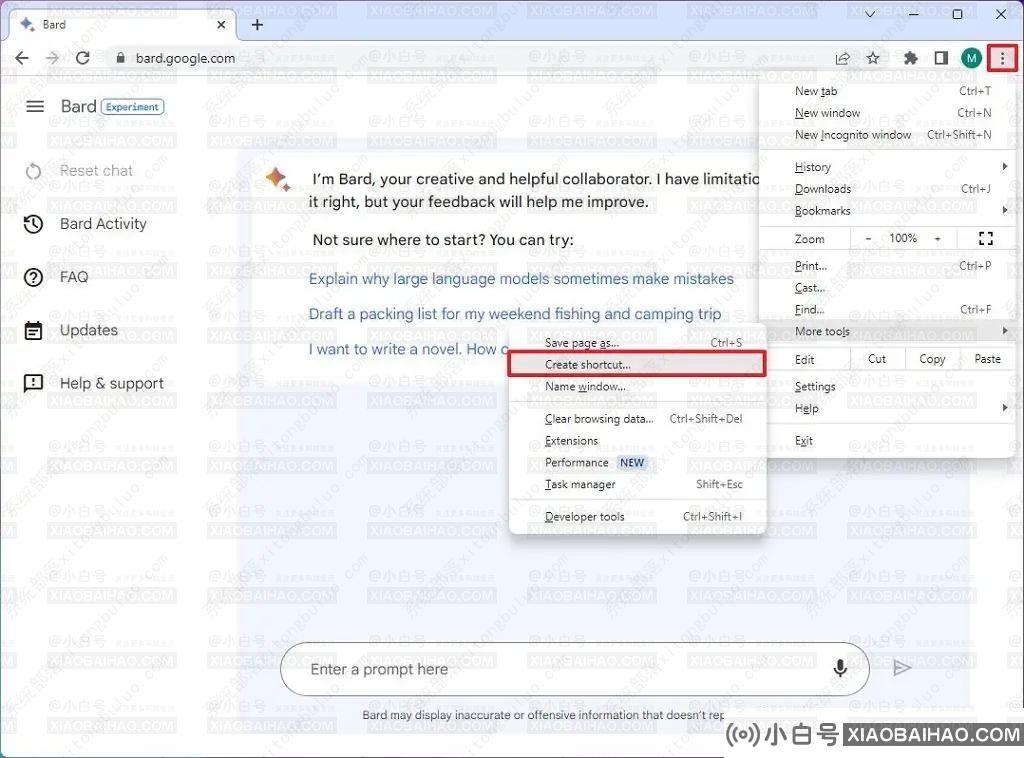Increase zoom with plus button
Image resolution: width=1024 pixels, height=758 pixels.
tap(937, 239)
